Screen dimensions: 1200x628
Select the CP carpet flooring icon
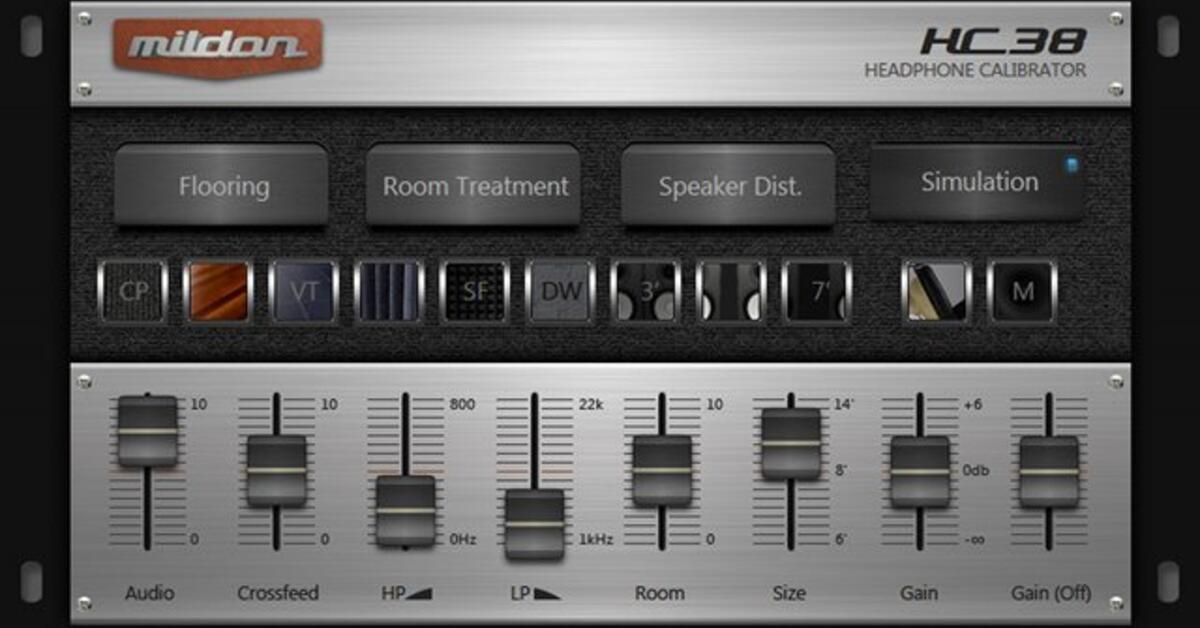tap(133, 291)
